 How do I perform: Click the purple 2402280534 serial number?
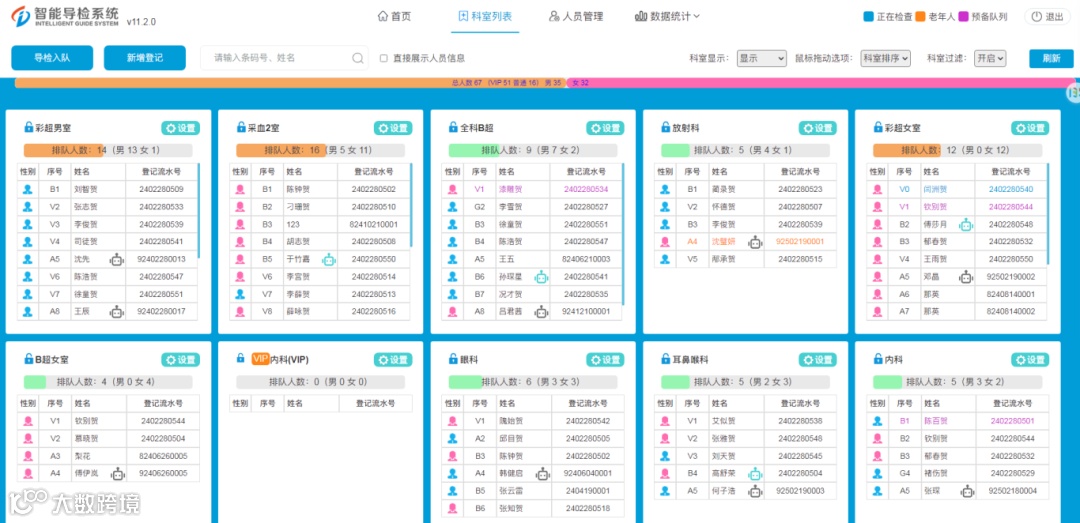(x=586, y=189)
